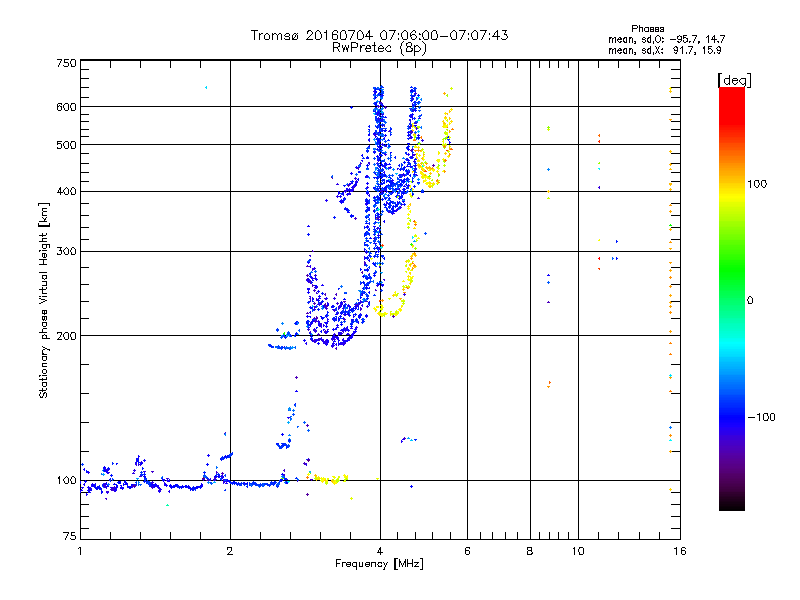Click the '2' x-axis tick label
Viewport: 800px width, 600px height.
tap(230, 551)
